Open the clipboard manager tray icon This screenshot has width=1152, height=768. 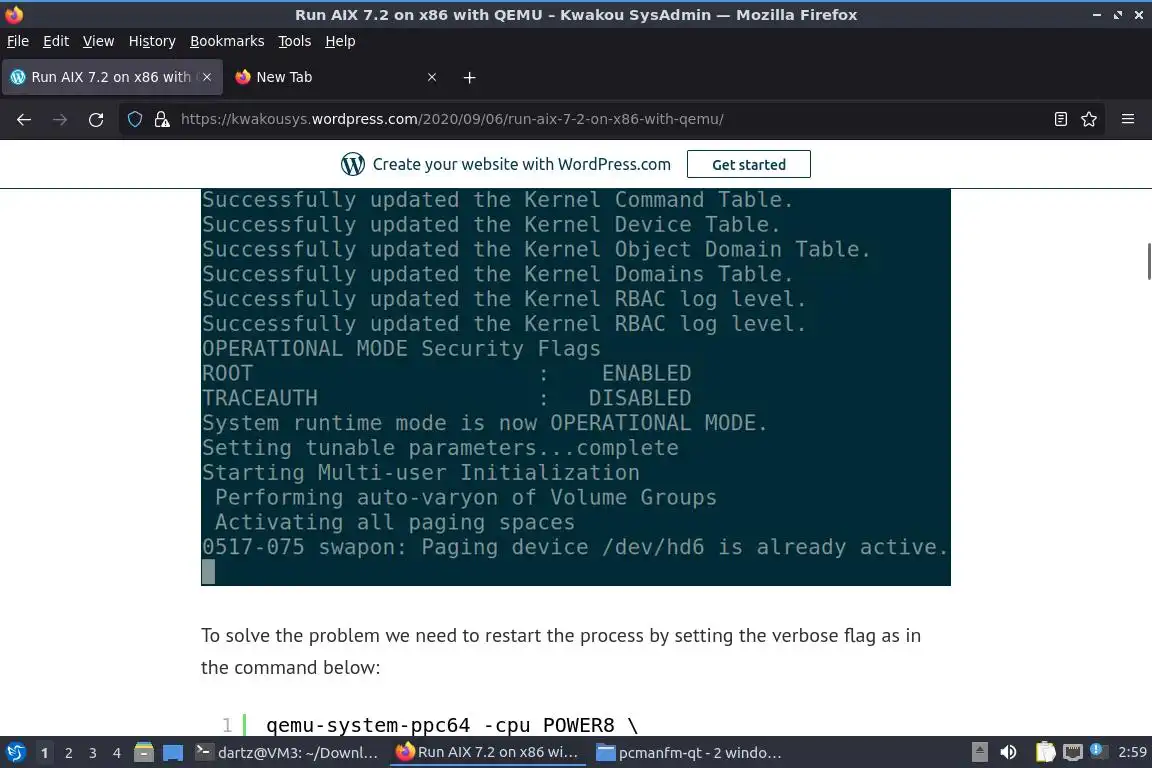[1045, 753]
